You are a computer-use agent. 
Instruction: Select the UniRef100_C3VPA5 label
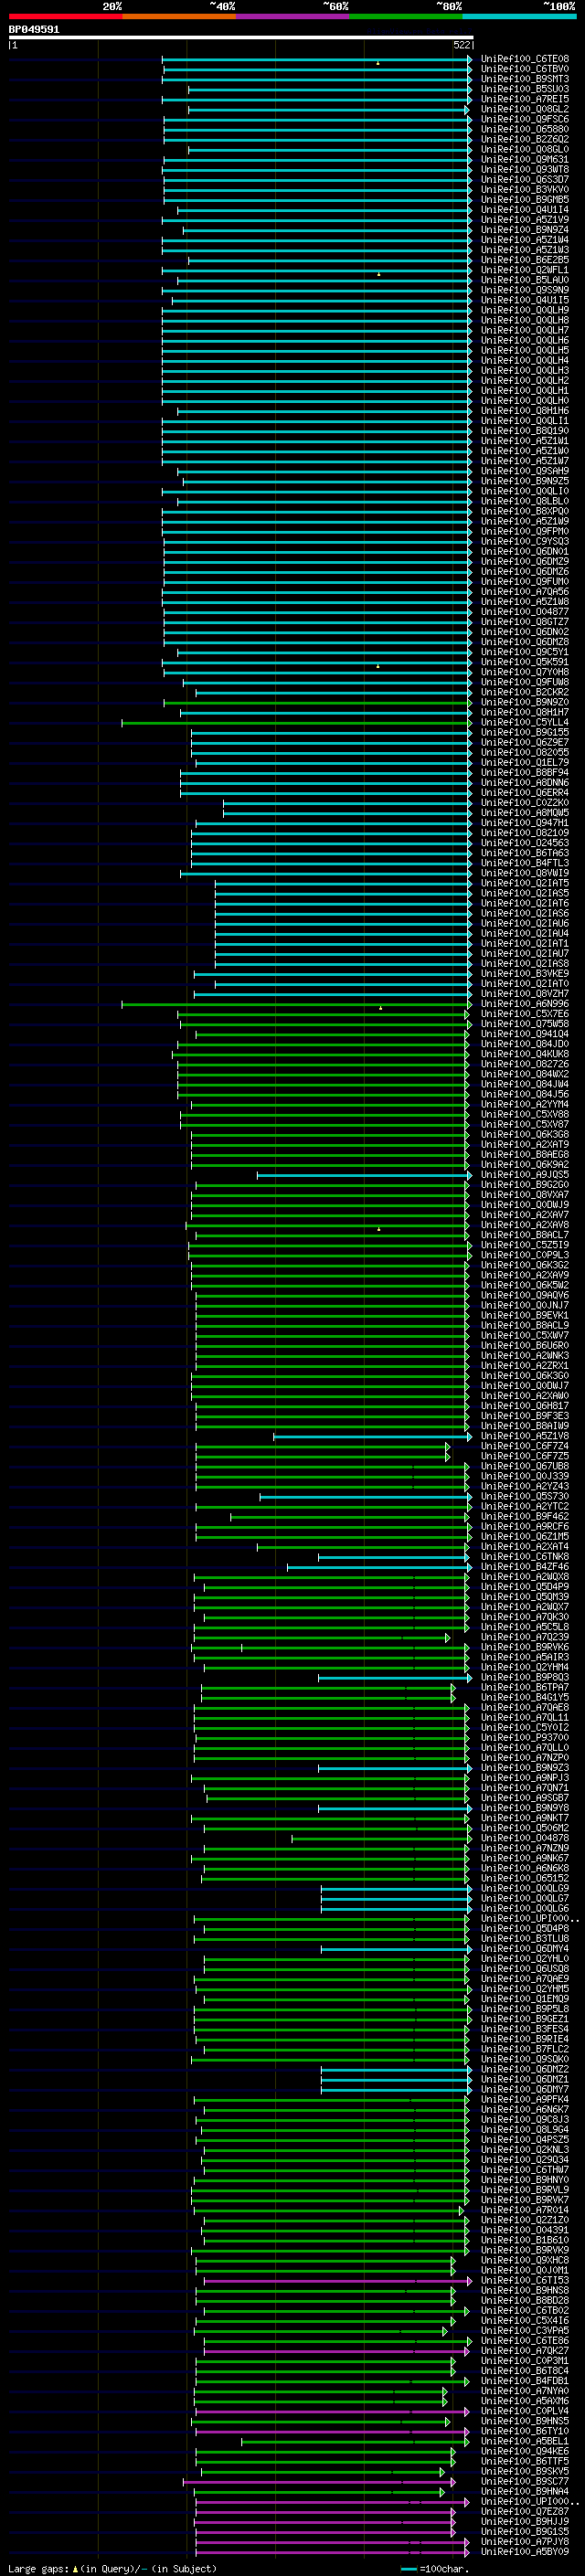[524, 2330]
